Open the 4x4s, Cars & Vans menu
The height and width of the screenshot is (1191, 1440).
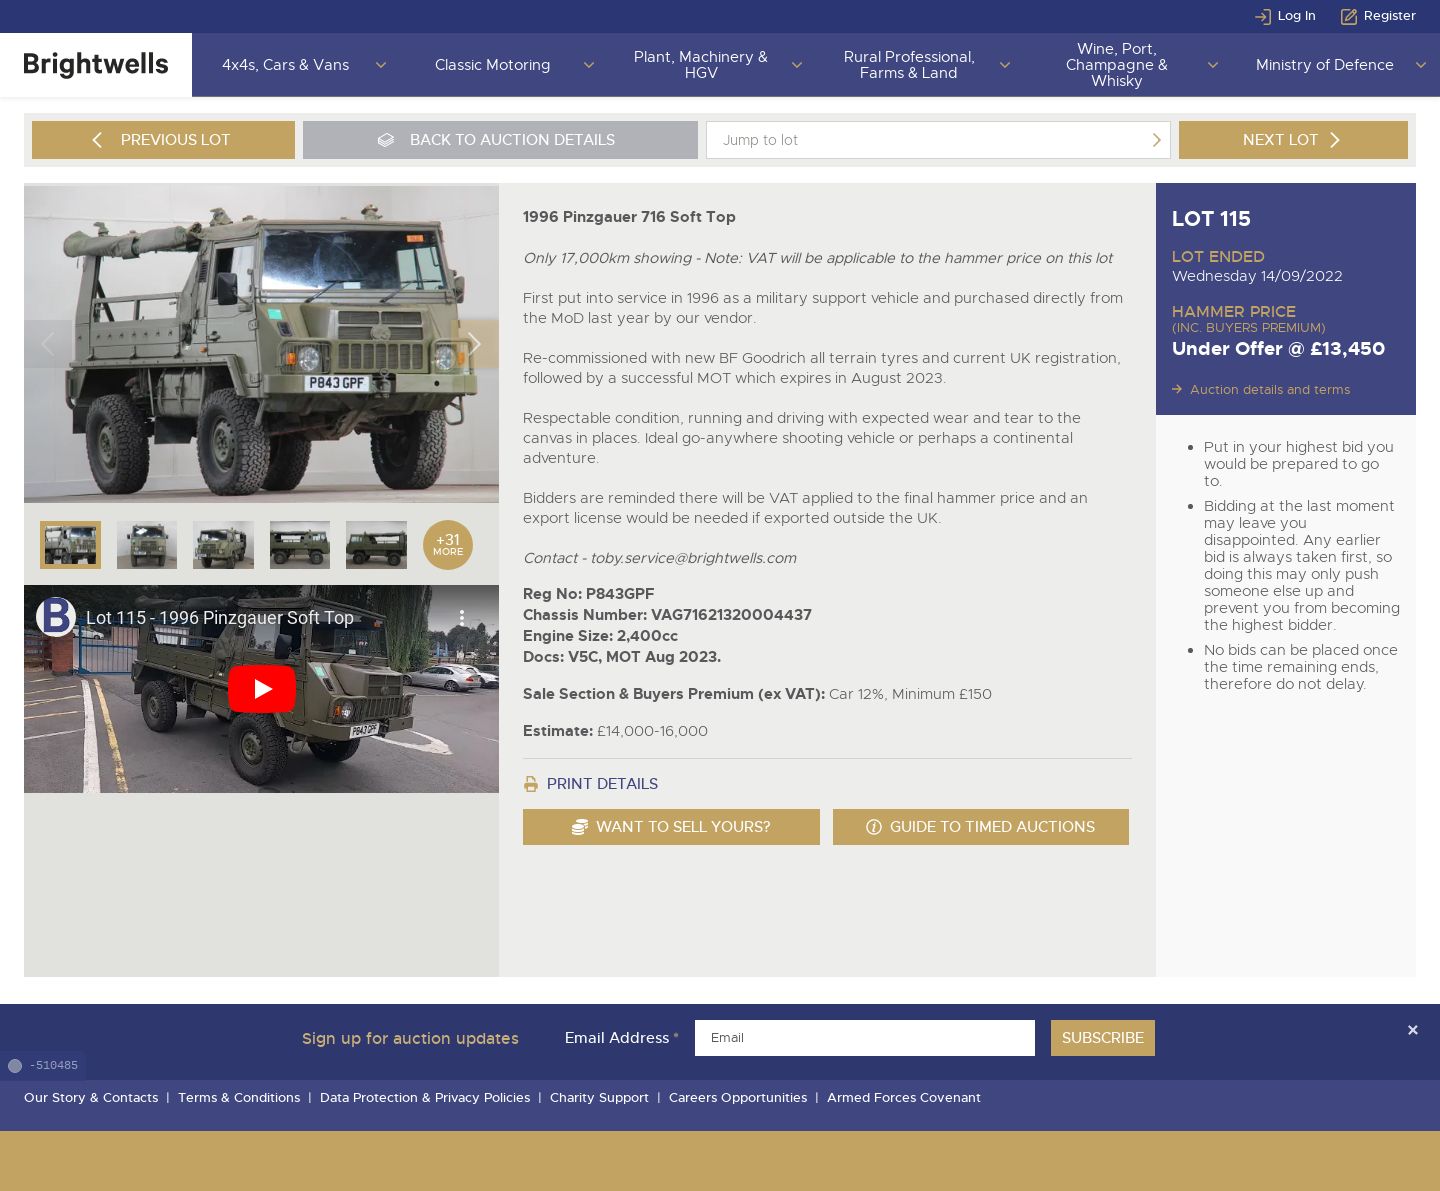pos(286,65)
